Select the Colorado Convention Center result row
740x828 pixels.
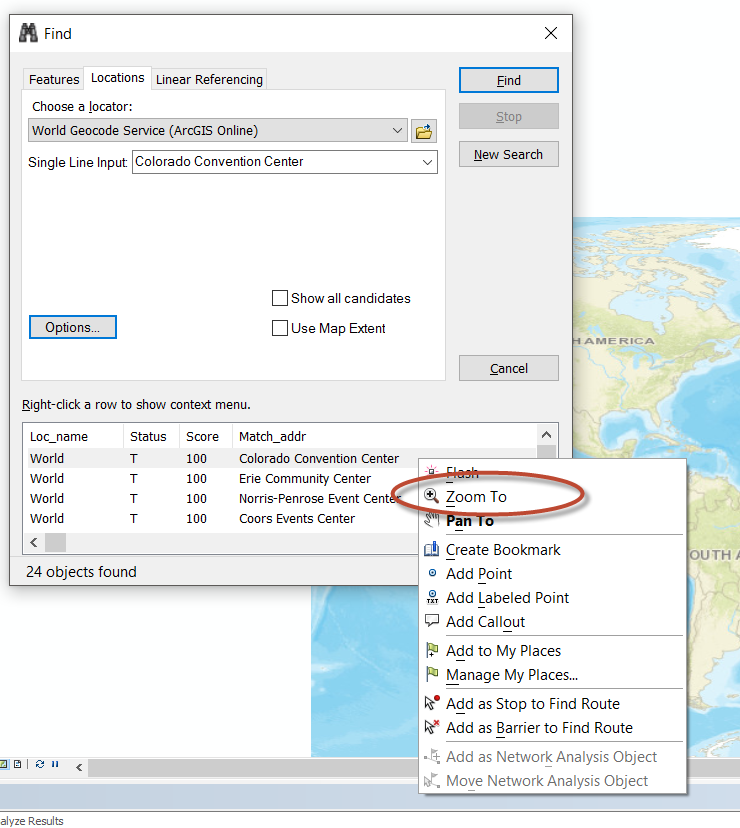(282, 458)
